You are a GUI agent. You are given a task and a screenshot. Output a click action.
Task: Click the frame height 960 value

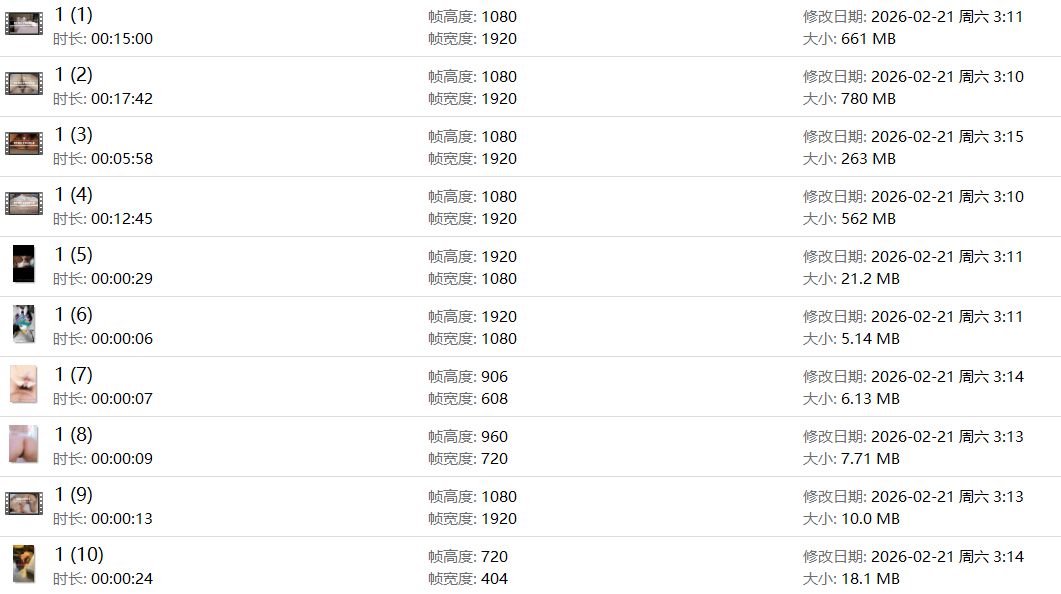[x=494, y=437]
